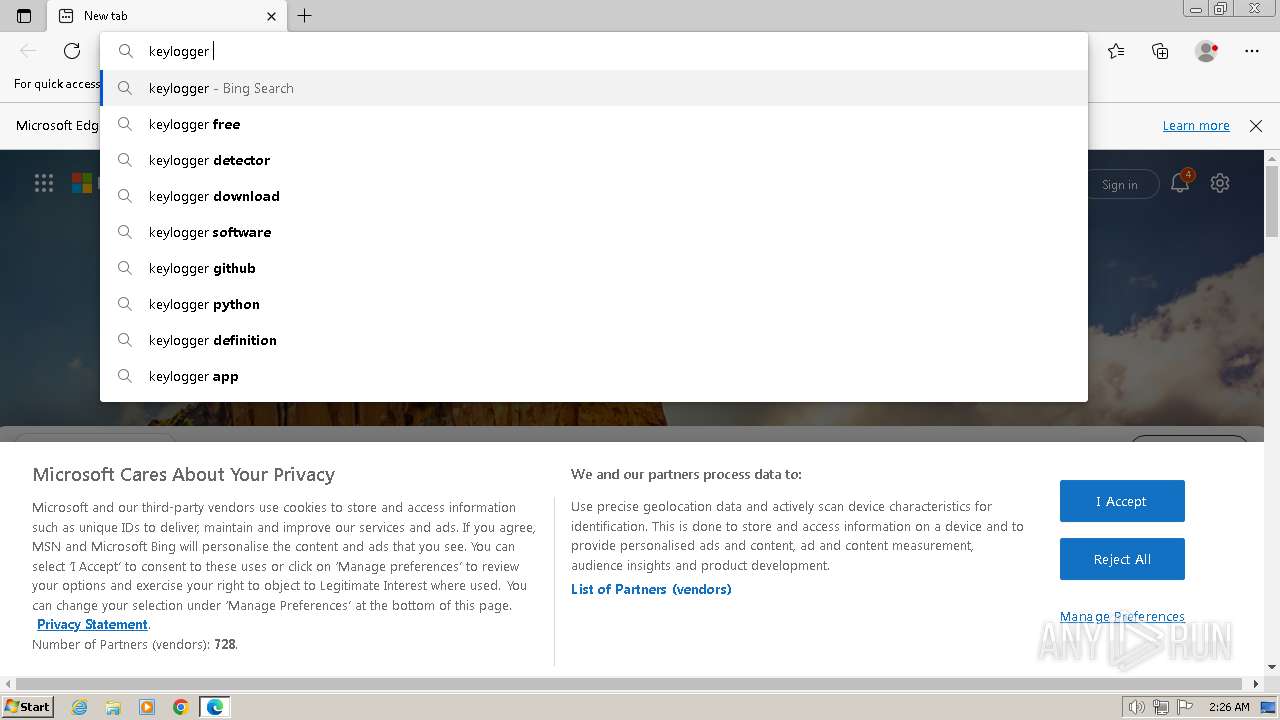Select suggestion keylogger detector
The image size is (1280, 720).
tap(594, 160)
